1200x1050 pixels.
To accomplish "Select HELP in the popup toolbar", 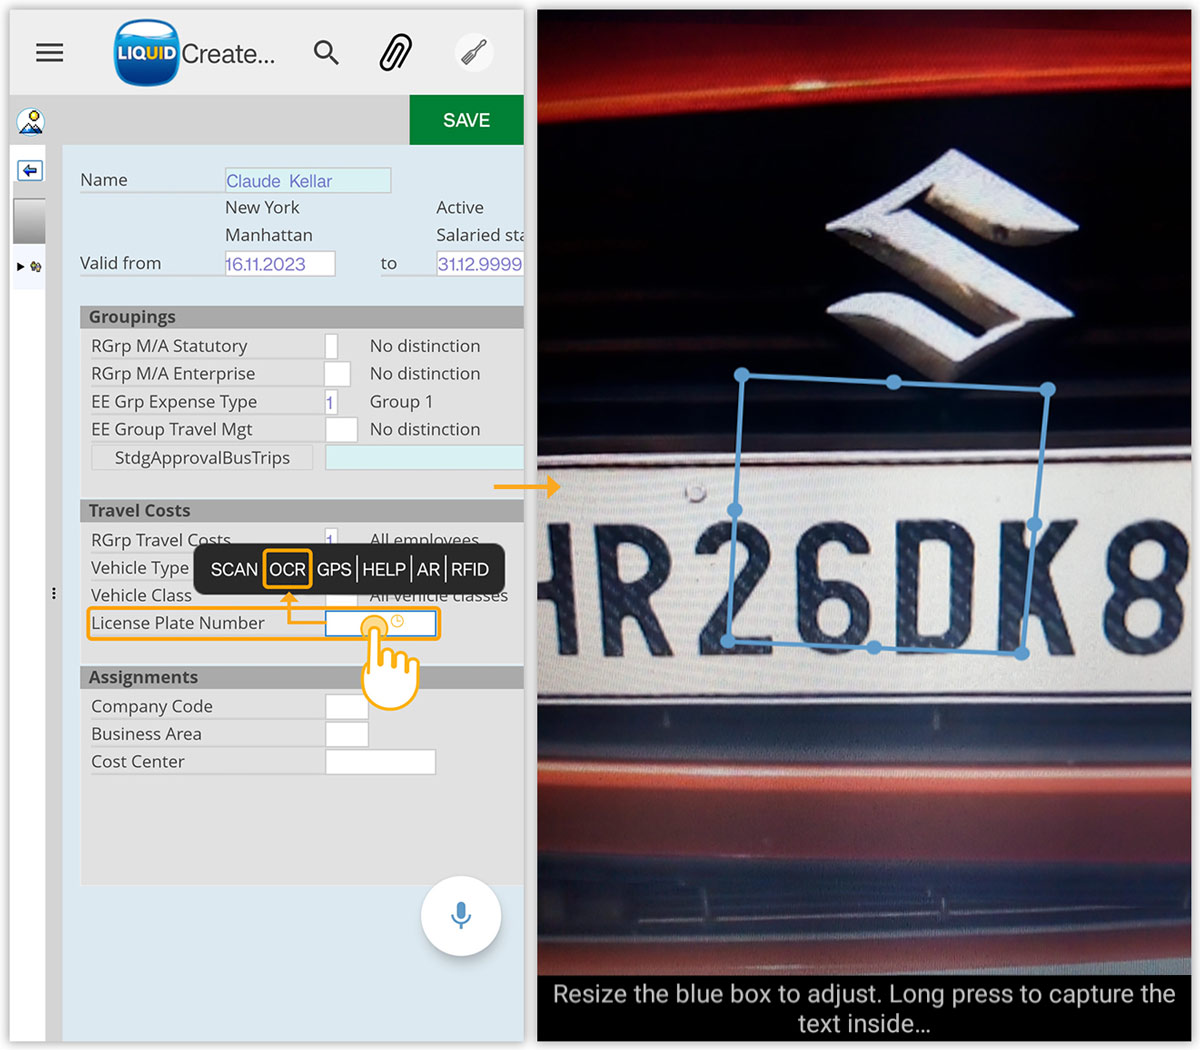I will tap(384, 569).
